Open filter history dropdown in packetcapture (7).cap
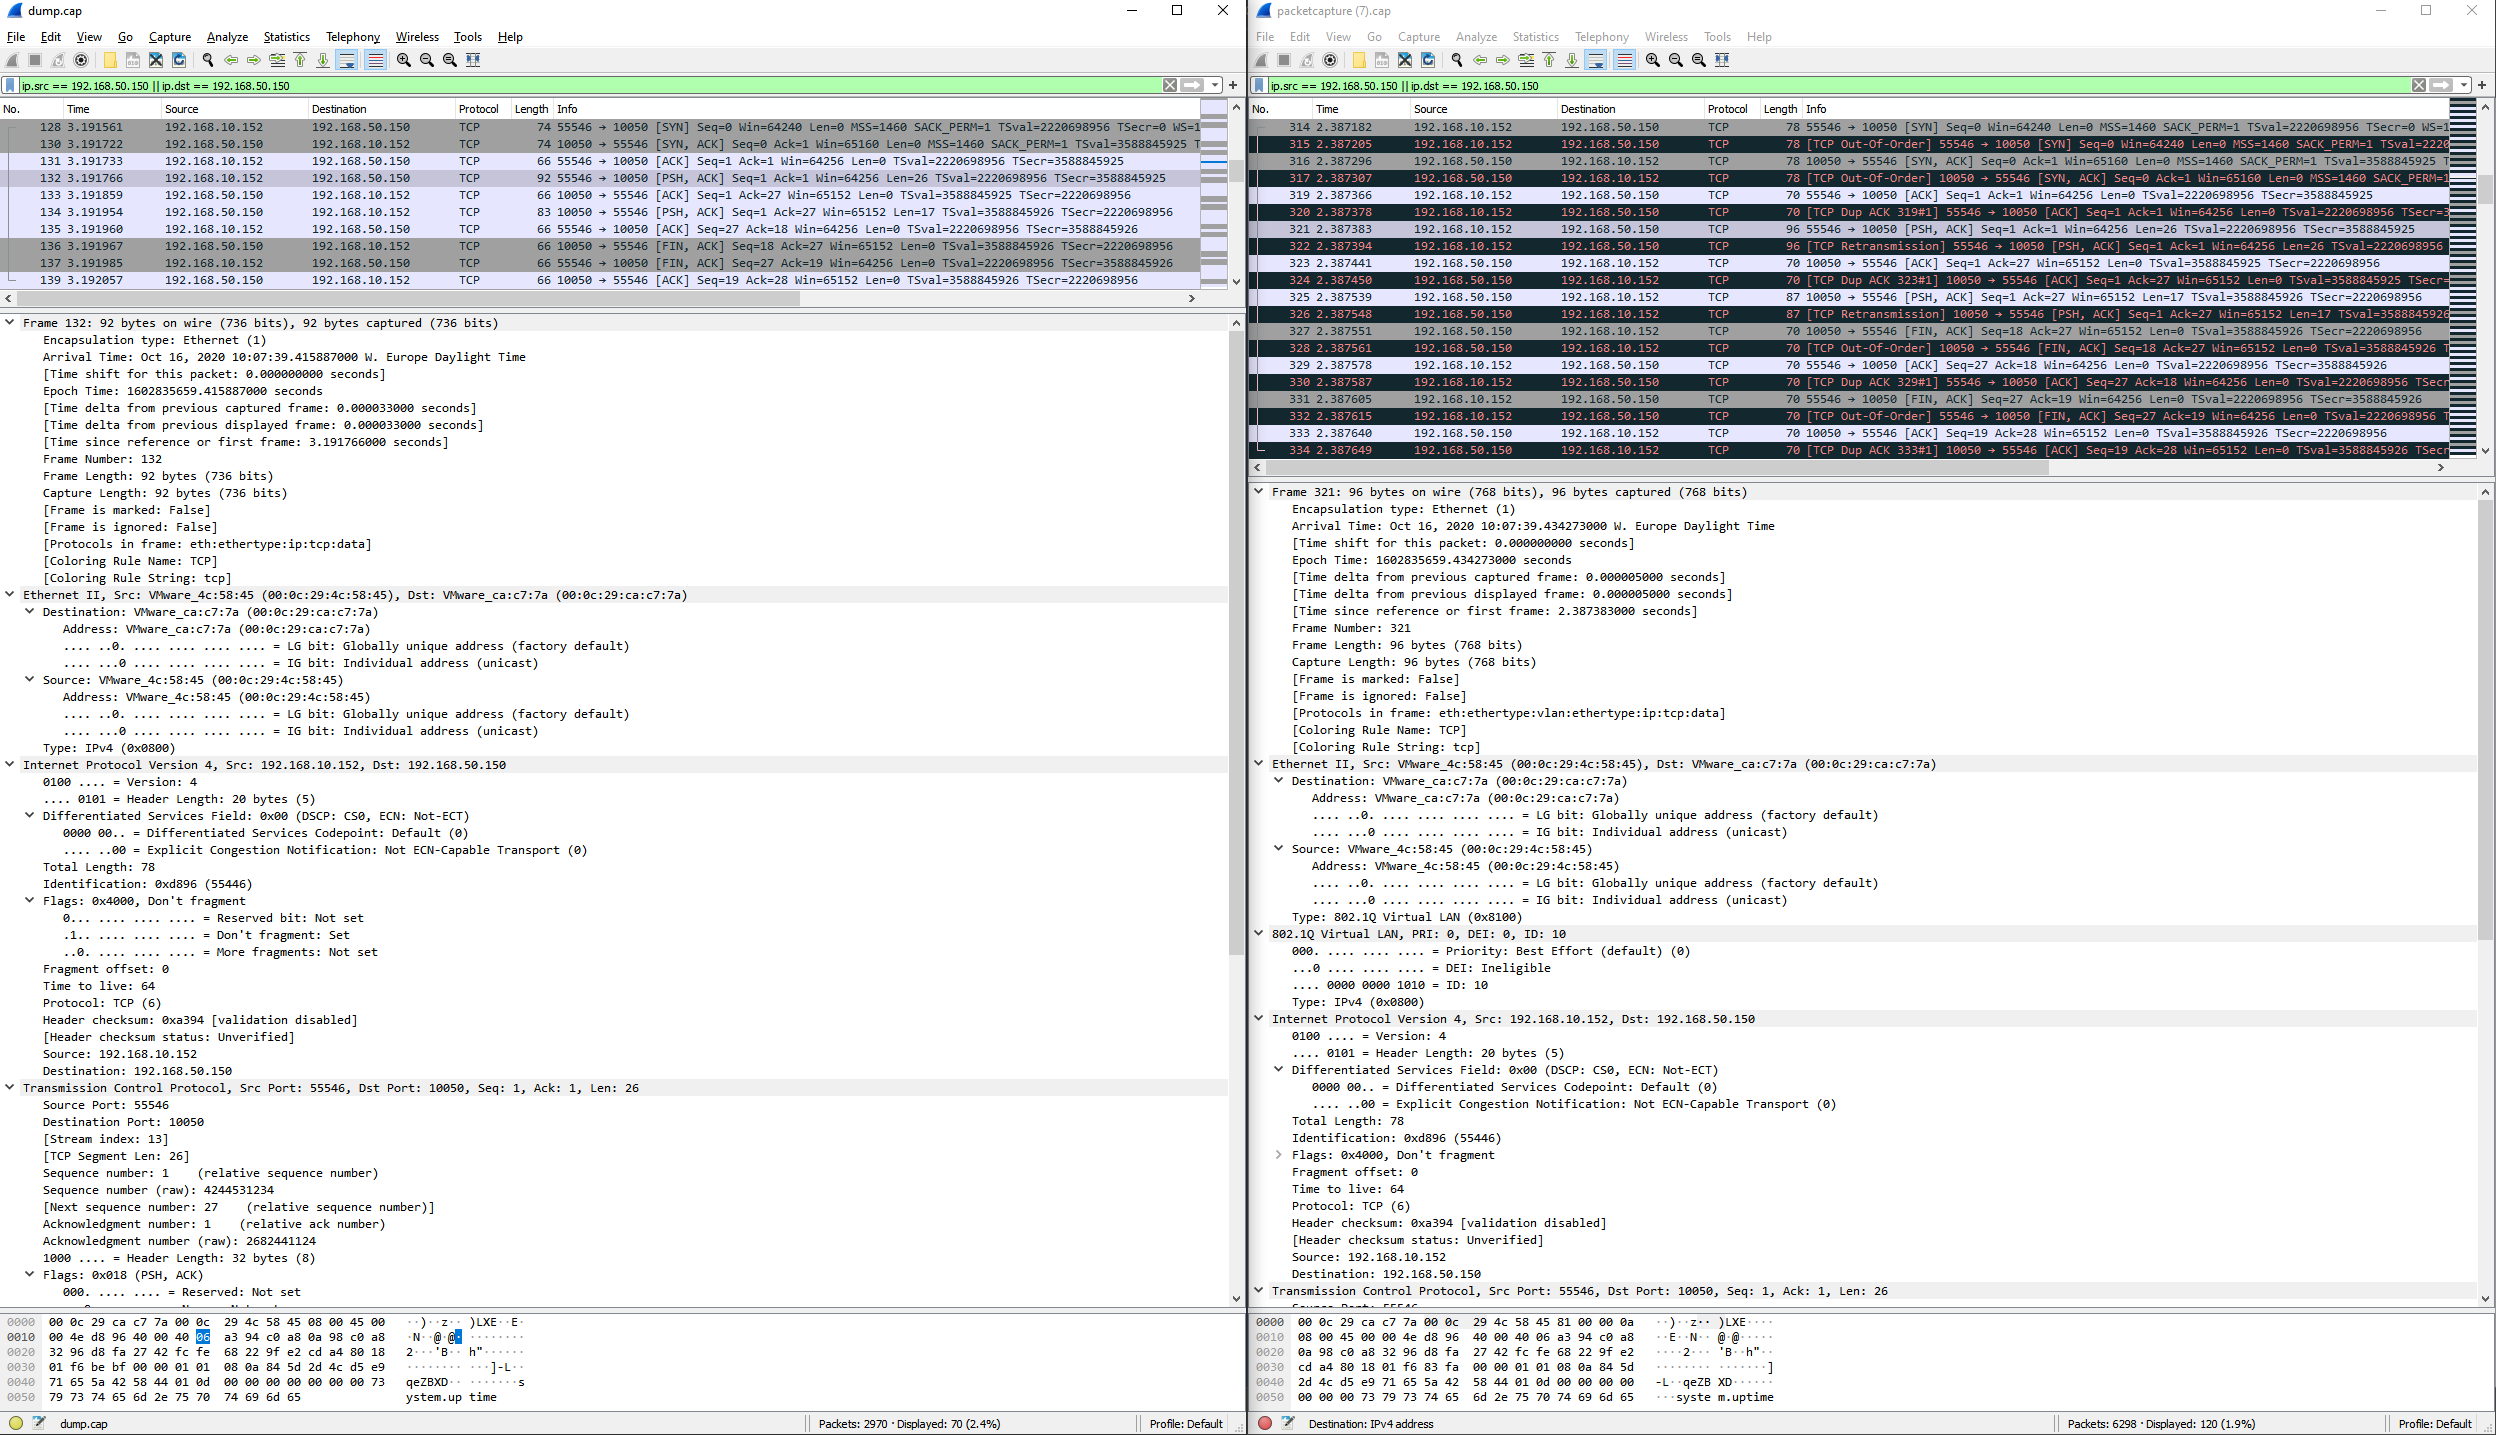 coord(2464,86)
